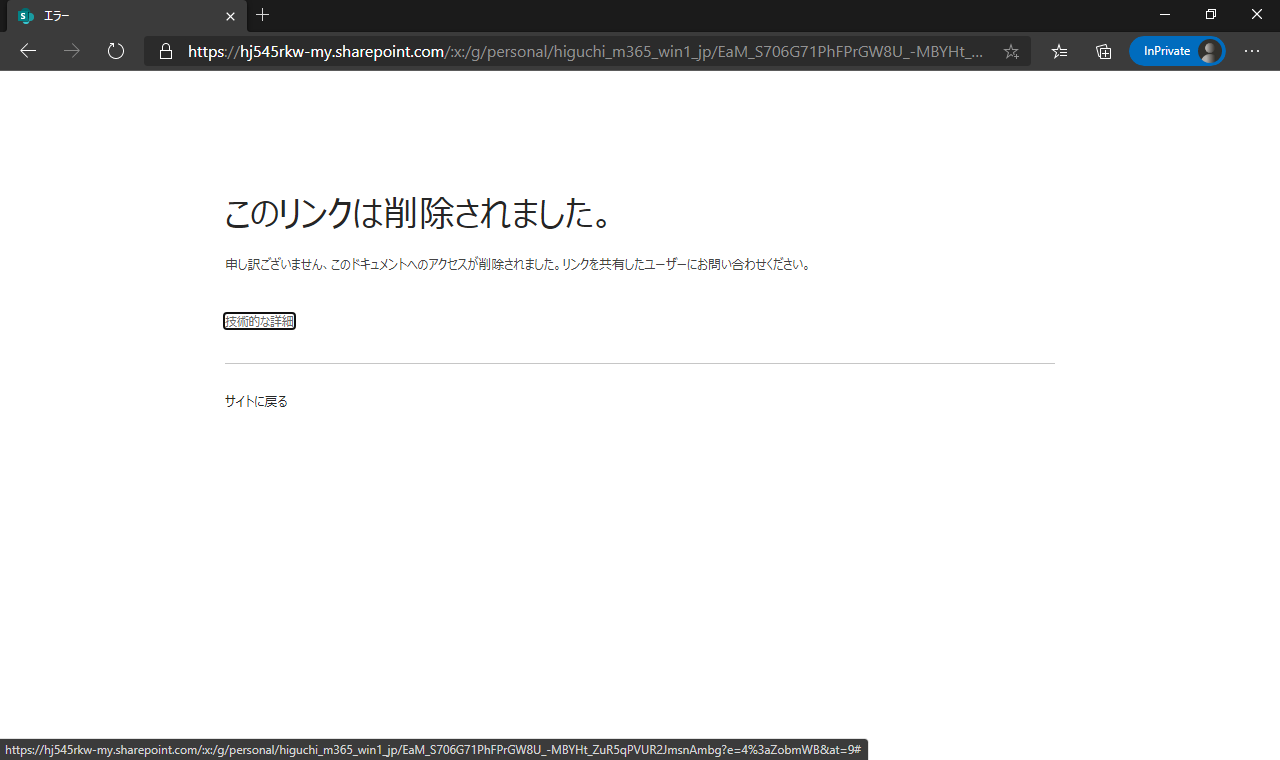Close the エラー tab
Image resolution: width=1280 pixels, height=760 pixels.
[x=230, y=16]
